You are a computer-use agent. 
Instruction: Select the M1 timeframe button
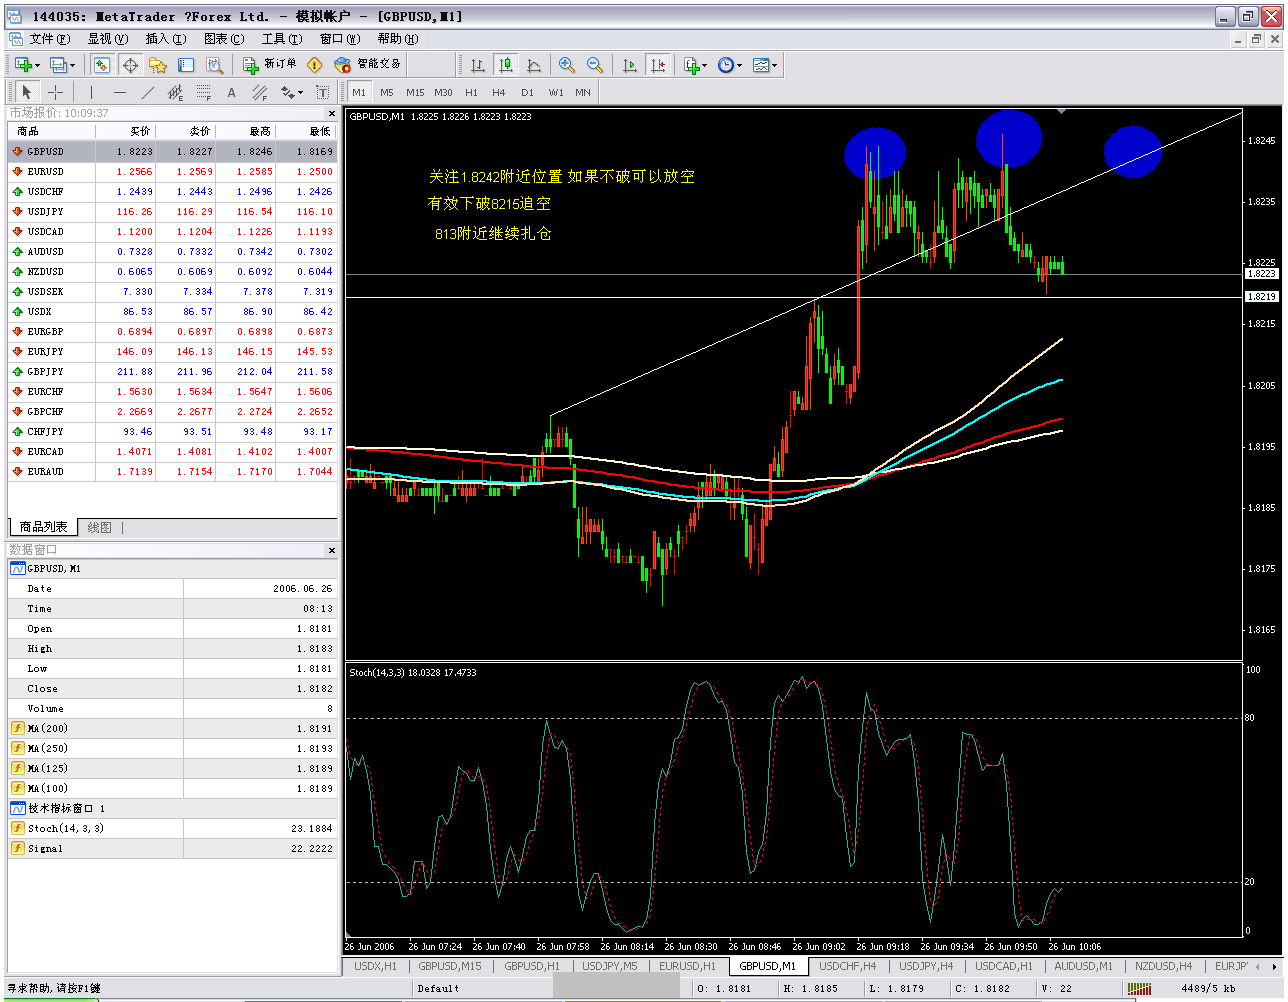click(x=359, y=92)
